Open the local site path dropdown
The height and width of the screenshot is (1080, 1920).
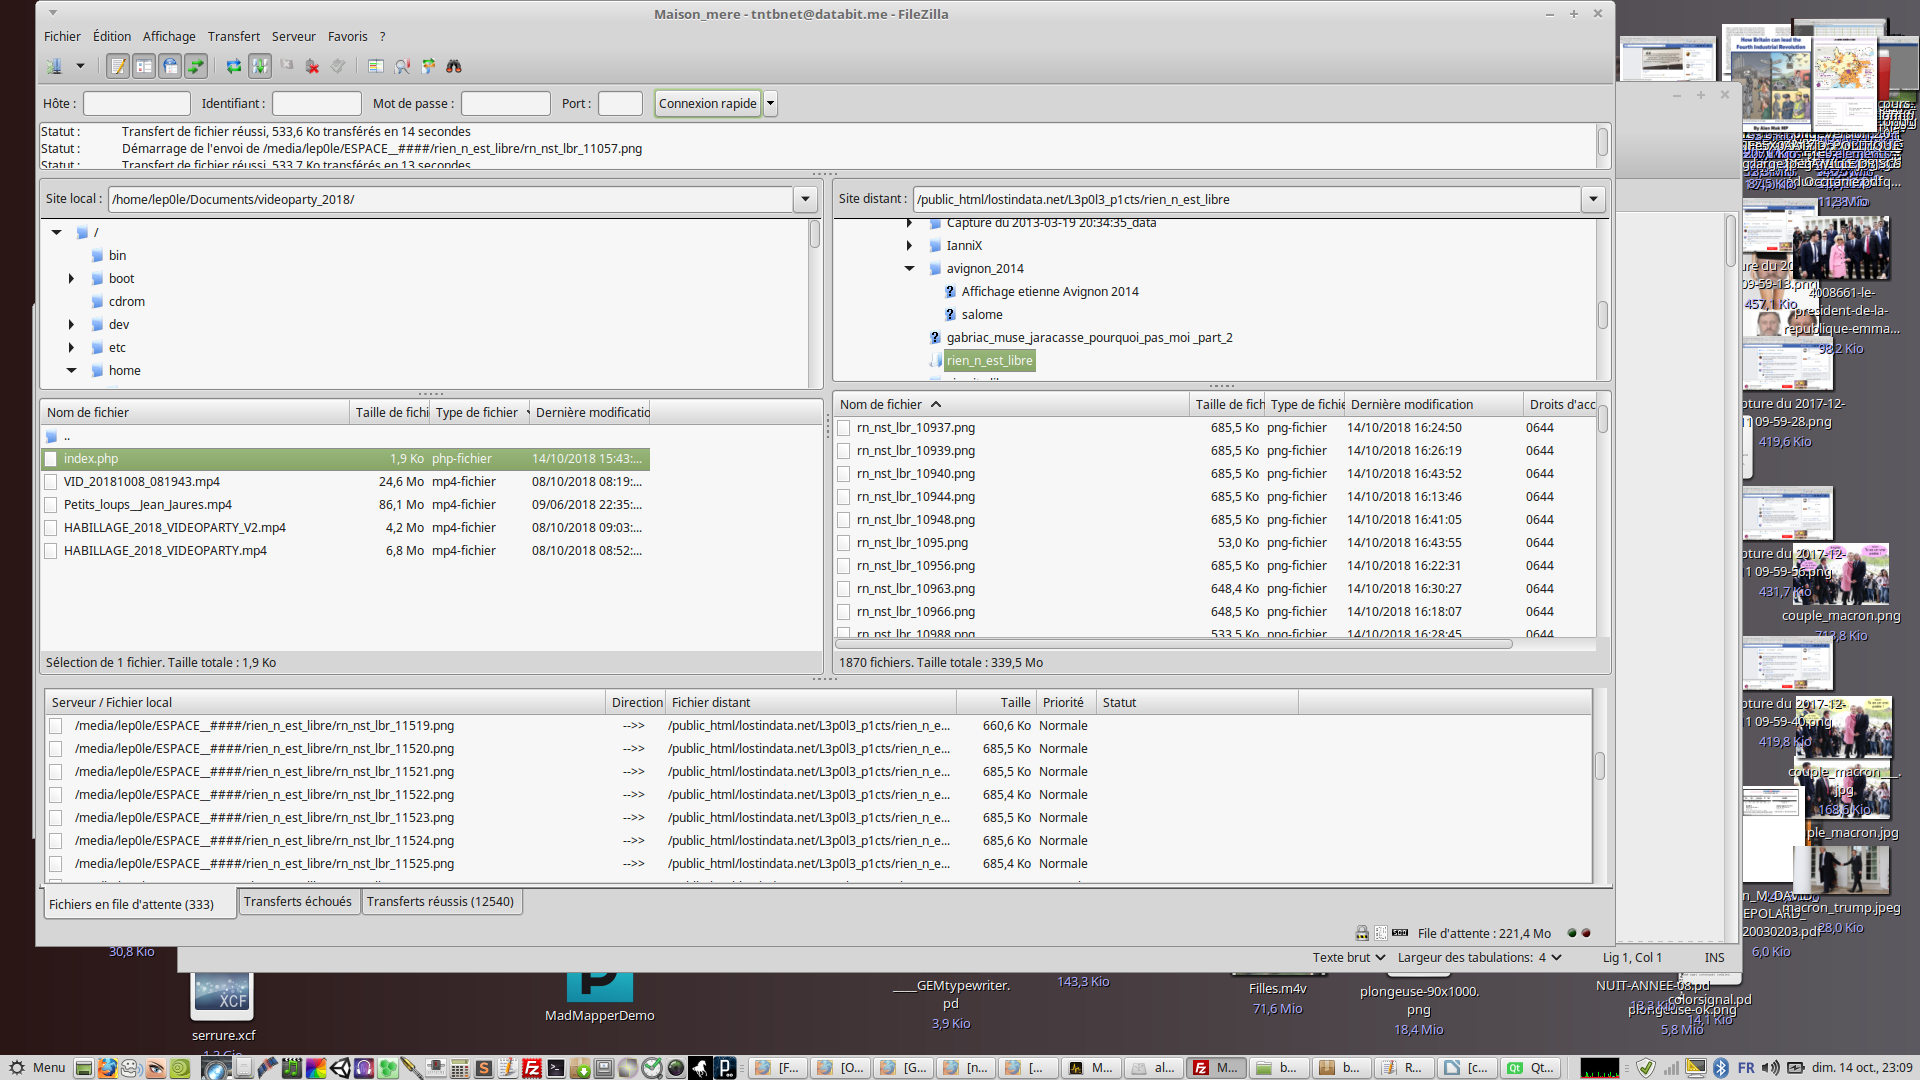[805, 199]
